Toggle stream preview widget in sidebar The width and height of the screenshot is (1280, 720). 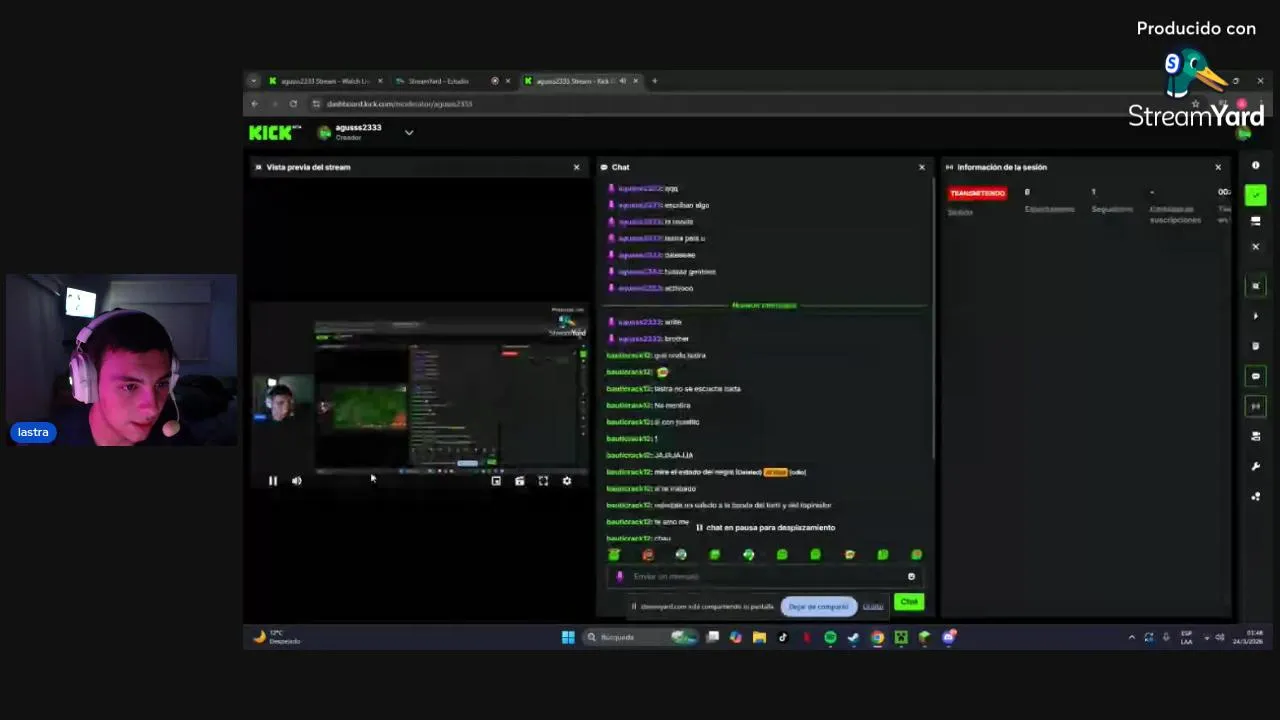(x=1256, y=286)
